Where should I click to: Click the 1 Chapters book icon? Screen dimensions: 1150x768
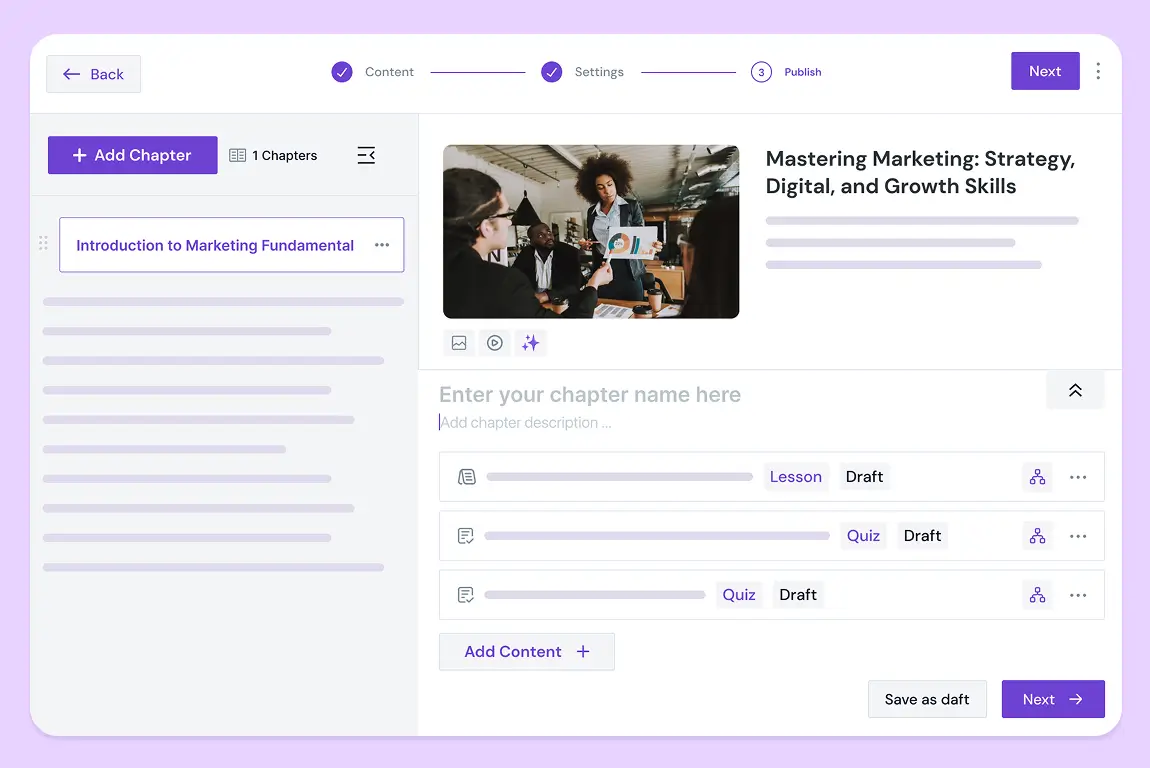237,156
